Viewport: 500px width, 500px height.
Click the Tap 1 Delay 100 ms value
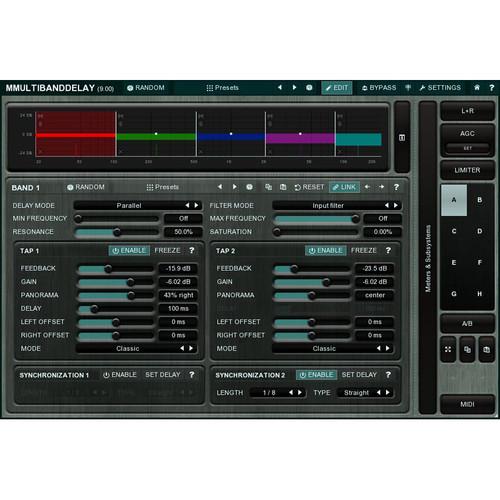coord(178,308)
